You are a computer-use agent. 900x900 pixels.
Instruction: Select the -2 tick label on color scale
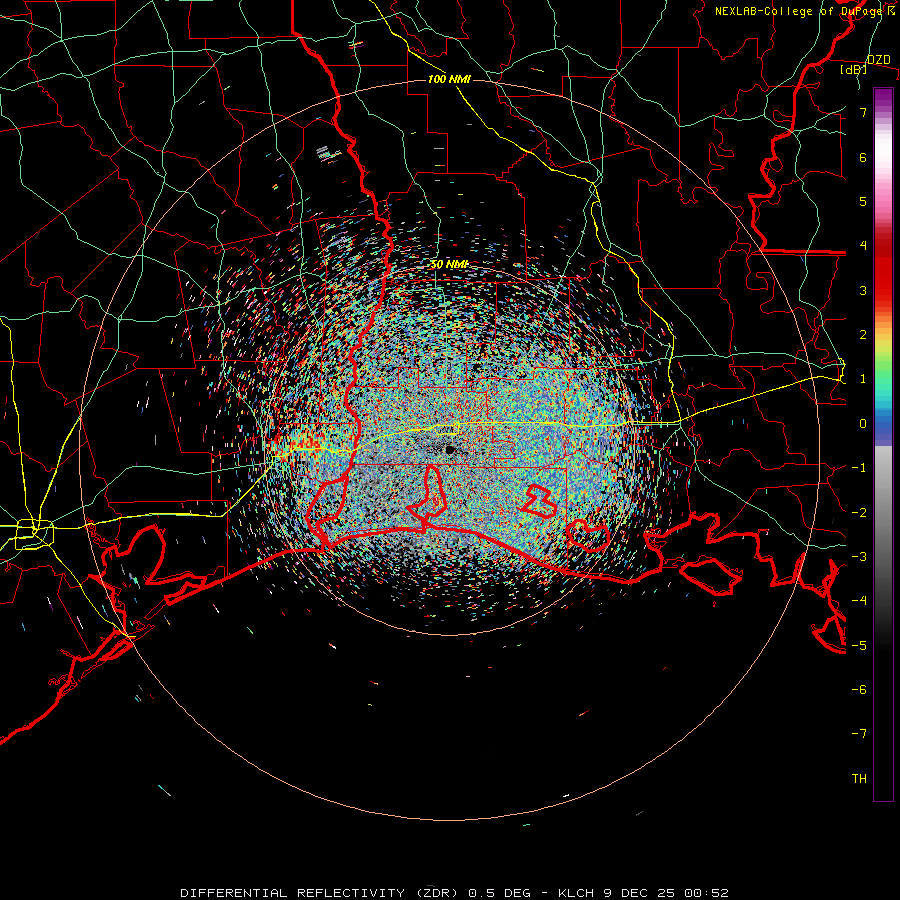859,513
